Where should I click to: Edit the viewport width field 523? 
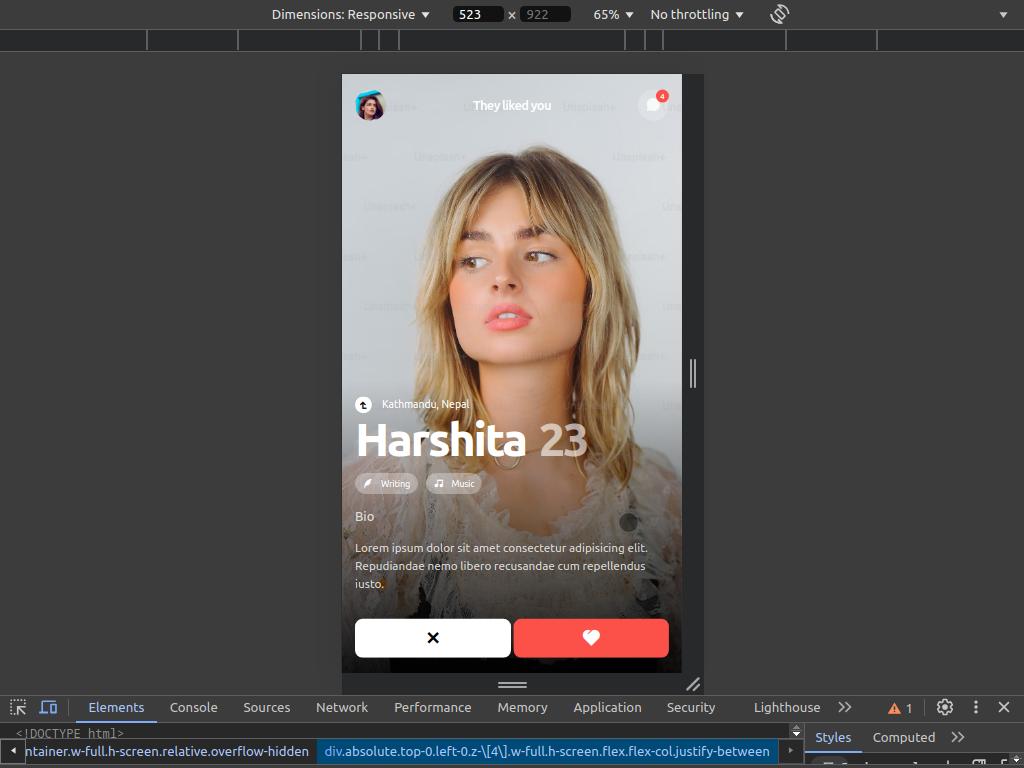click(478, 14)
